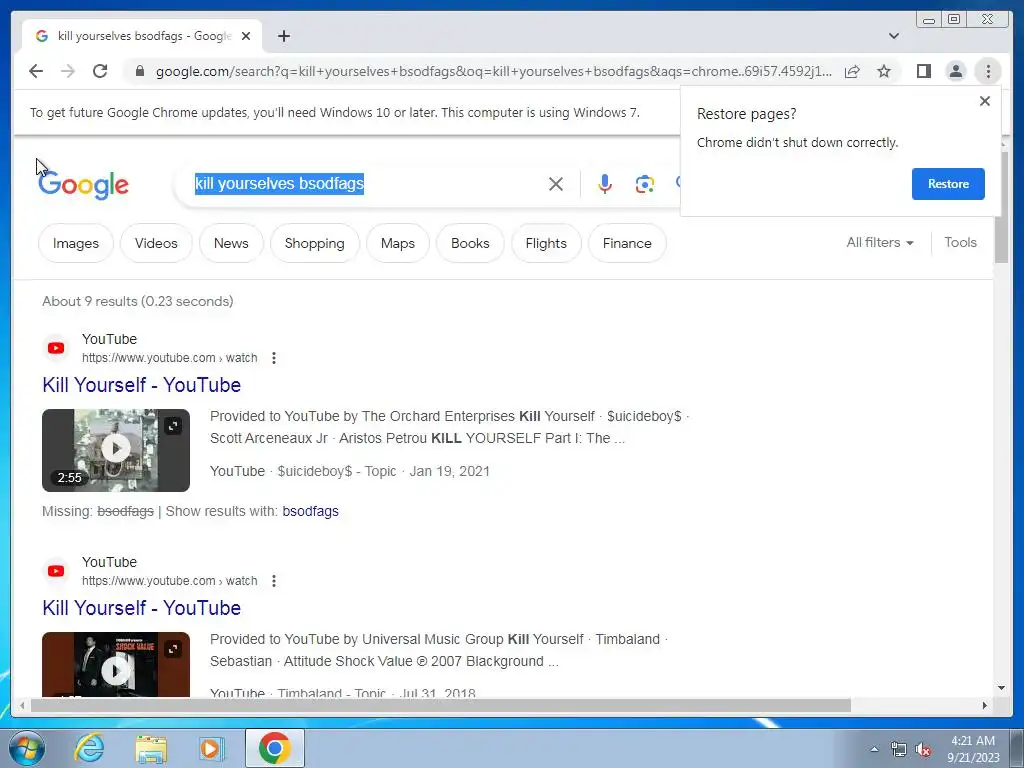Click the address bar URL
This screenshot has height=768, width=1024.
tap(494, 71)
